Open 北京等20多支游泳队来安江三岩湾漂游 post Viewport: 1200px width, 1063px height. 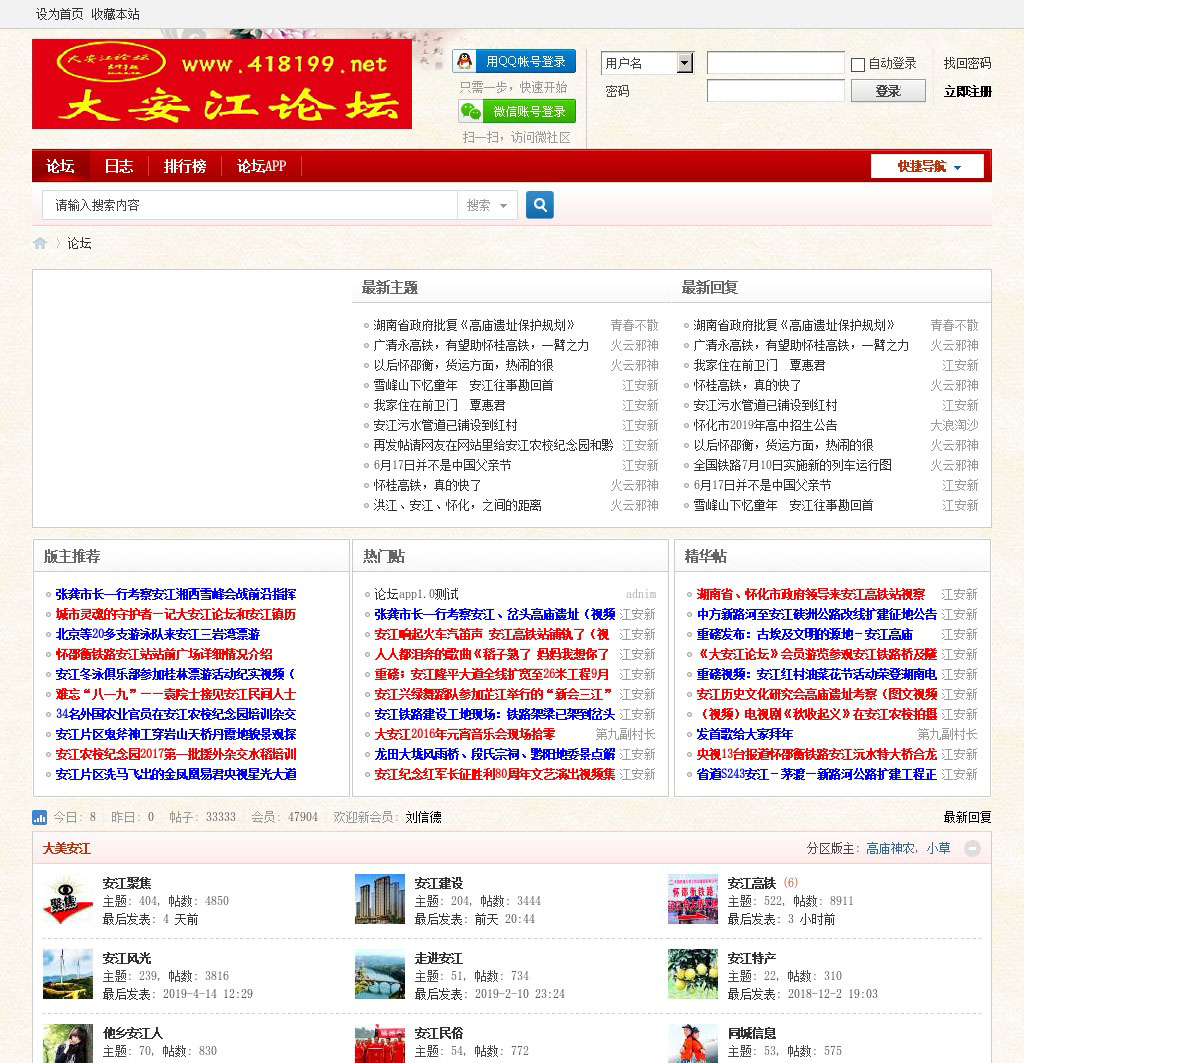click(158, 634)
